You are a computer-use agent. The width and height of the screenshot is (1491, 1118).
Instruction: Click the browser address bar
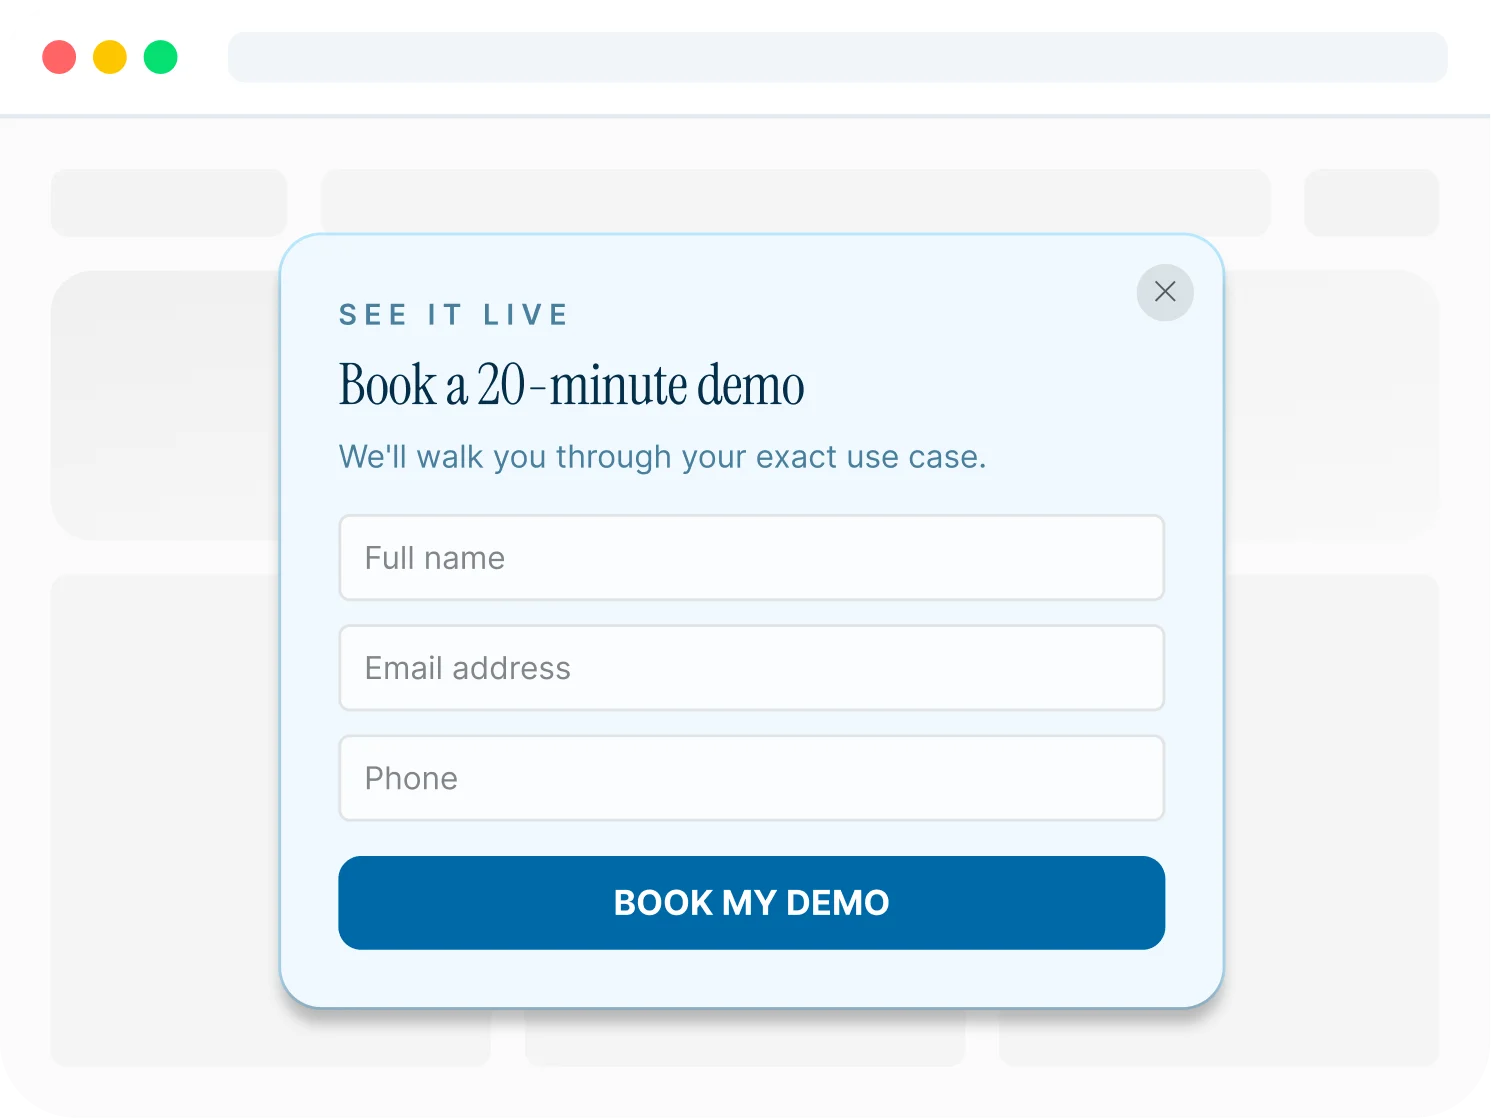(838, 57)
